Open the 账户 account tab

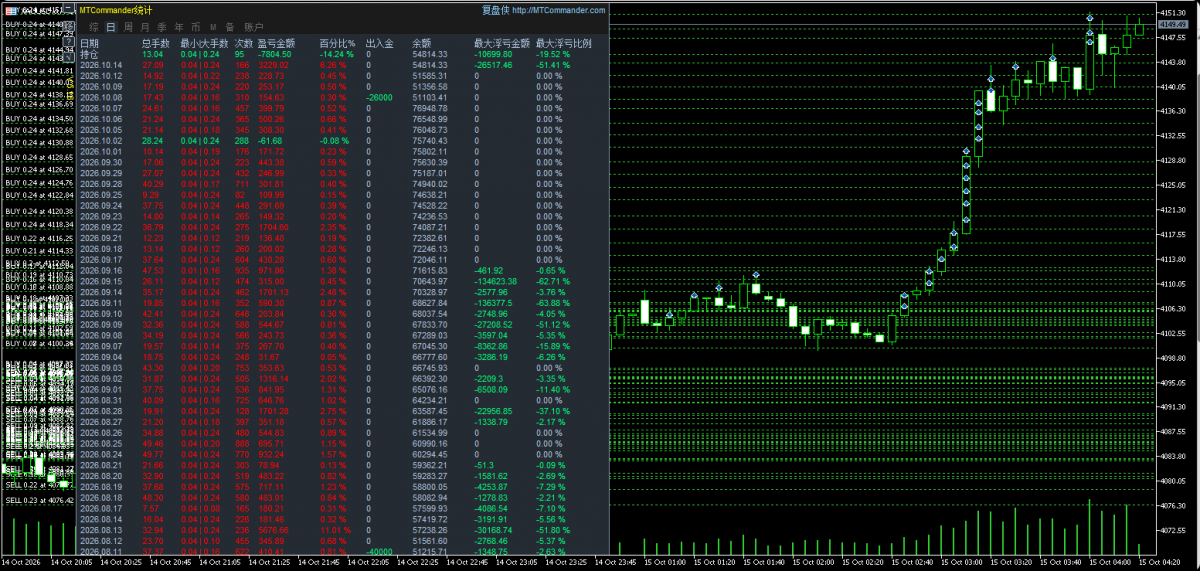(x=254, y=27)
